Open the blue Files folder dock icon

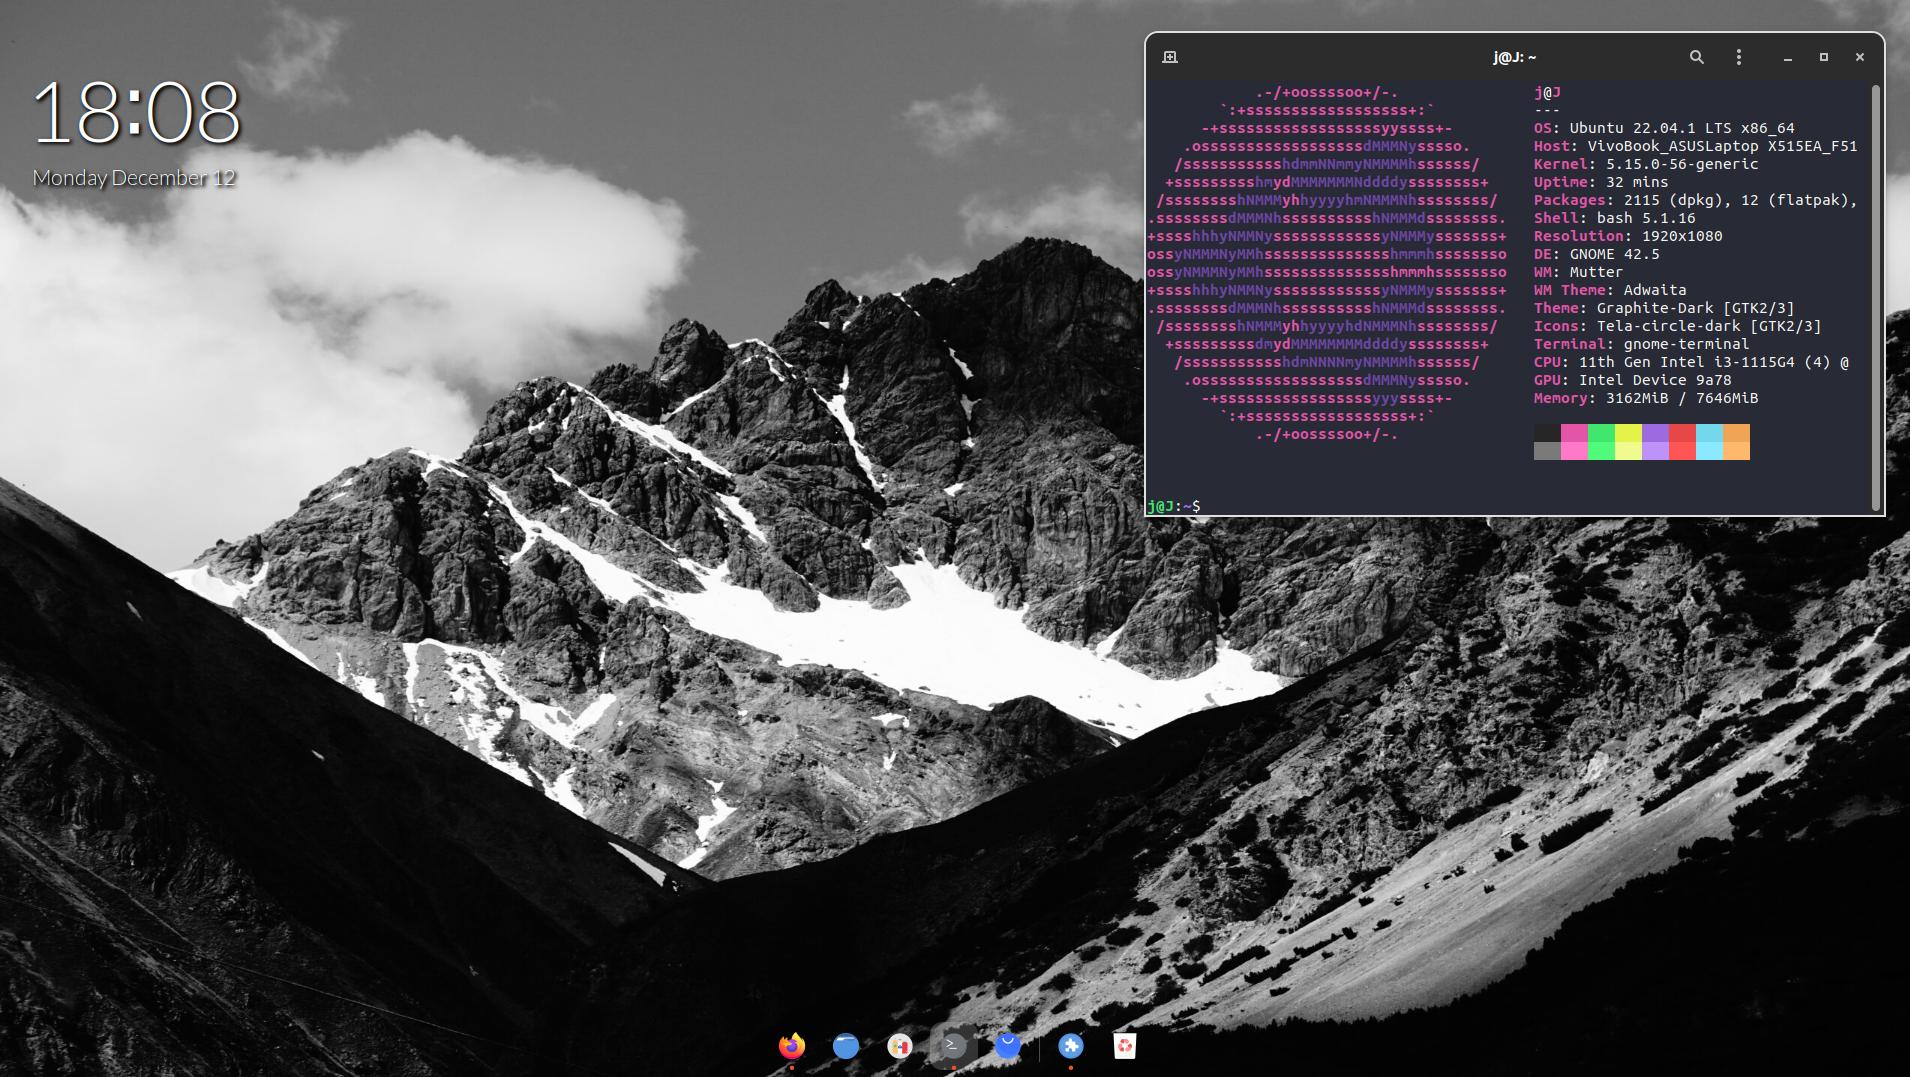tap(846, 1046)
